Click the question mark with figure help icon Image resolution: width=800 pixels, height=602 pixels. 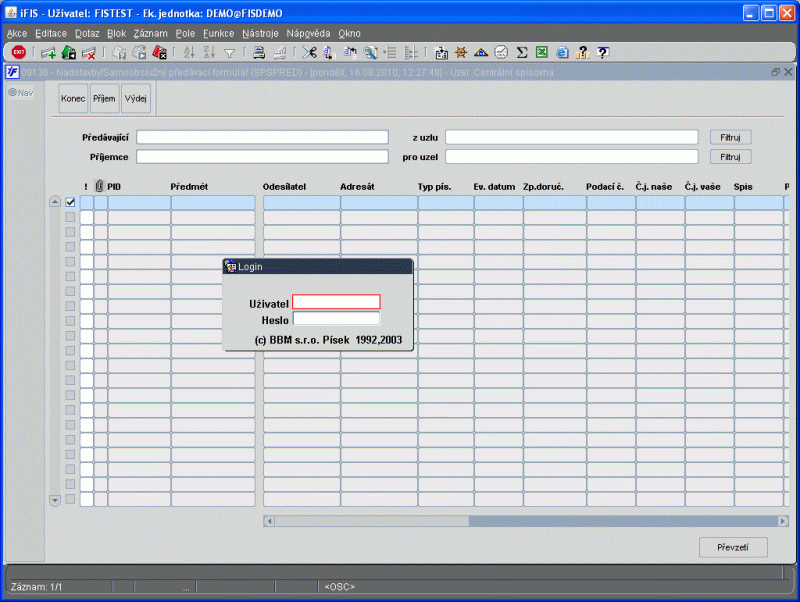coord(582,52)
